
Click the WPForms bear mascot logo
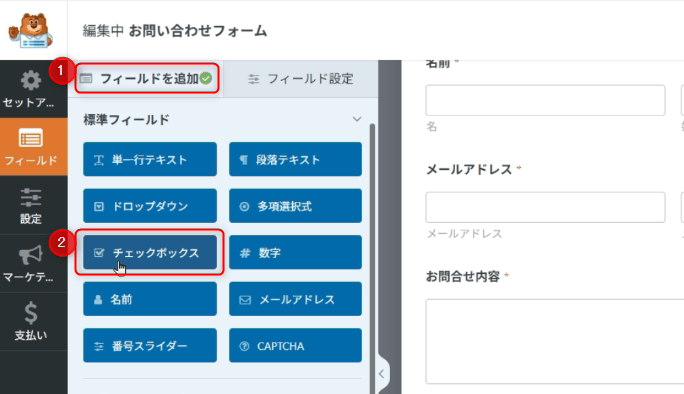31,31
